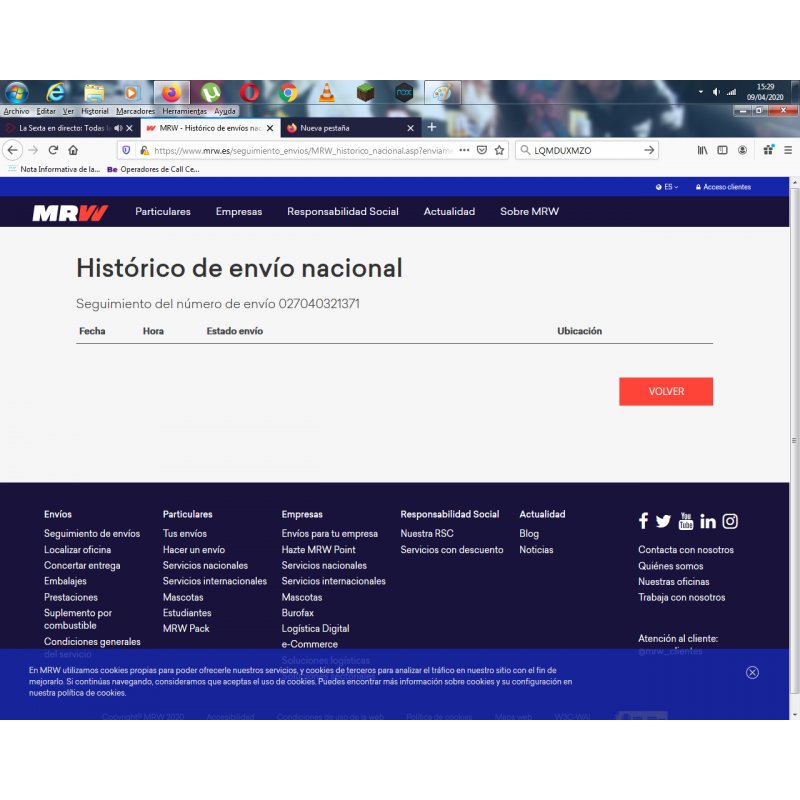Expand the ES language dropdown
This screenshot has width=800, height=800.
coord(667,187)
